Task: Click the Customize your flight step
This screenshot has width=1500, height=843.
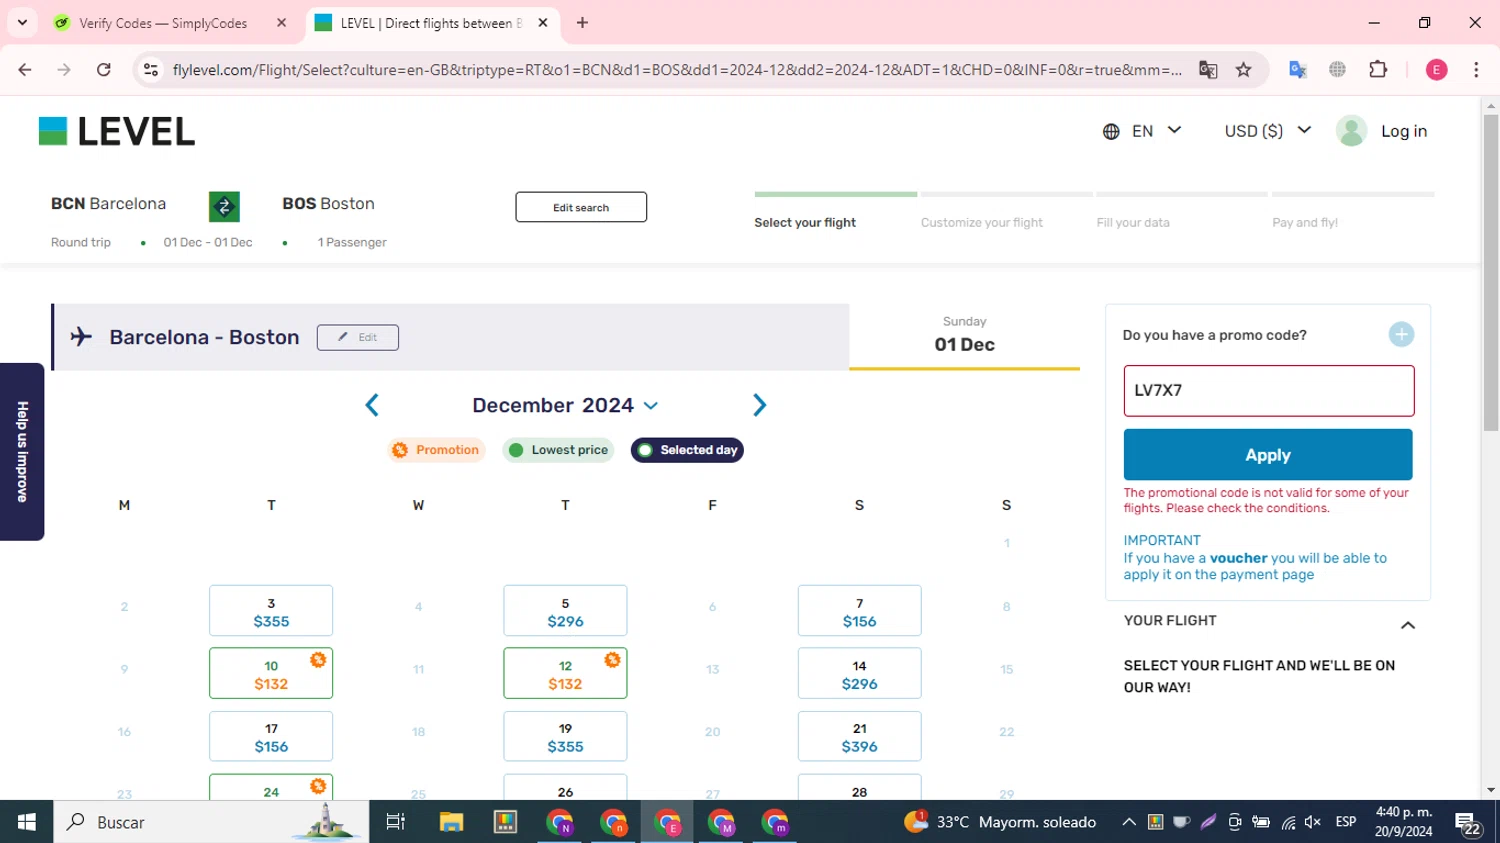Action: coord(981,222)
